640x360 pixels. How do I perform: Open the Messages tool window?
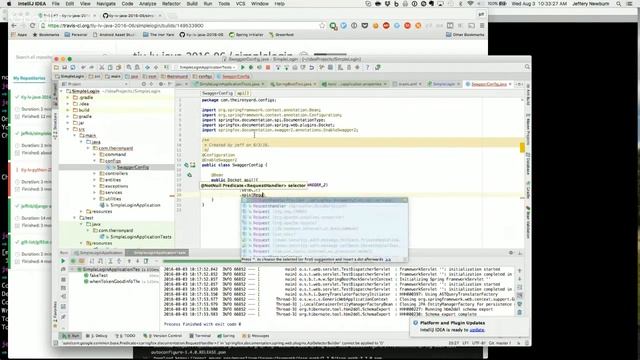(x=256, y=336)
